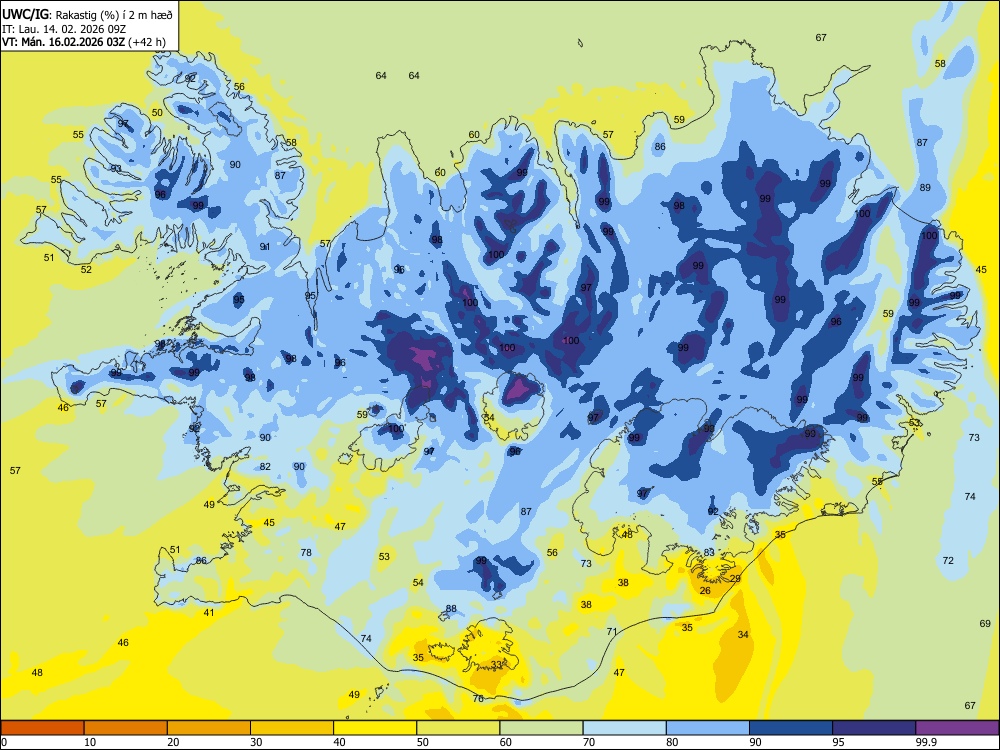
Task: Click the map humidity value '69'
Action: pyautogui.click(x=985, y=623)
